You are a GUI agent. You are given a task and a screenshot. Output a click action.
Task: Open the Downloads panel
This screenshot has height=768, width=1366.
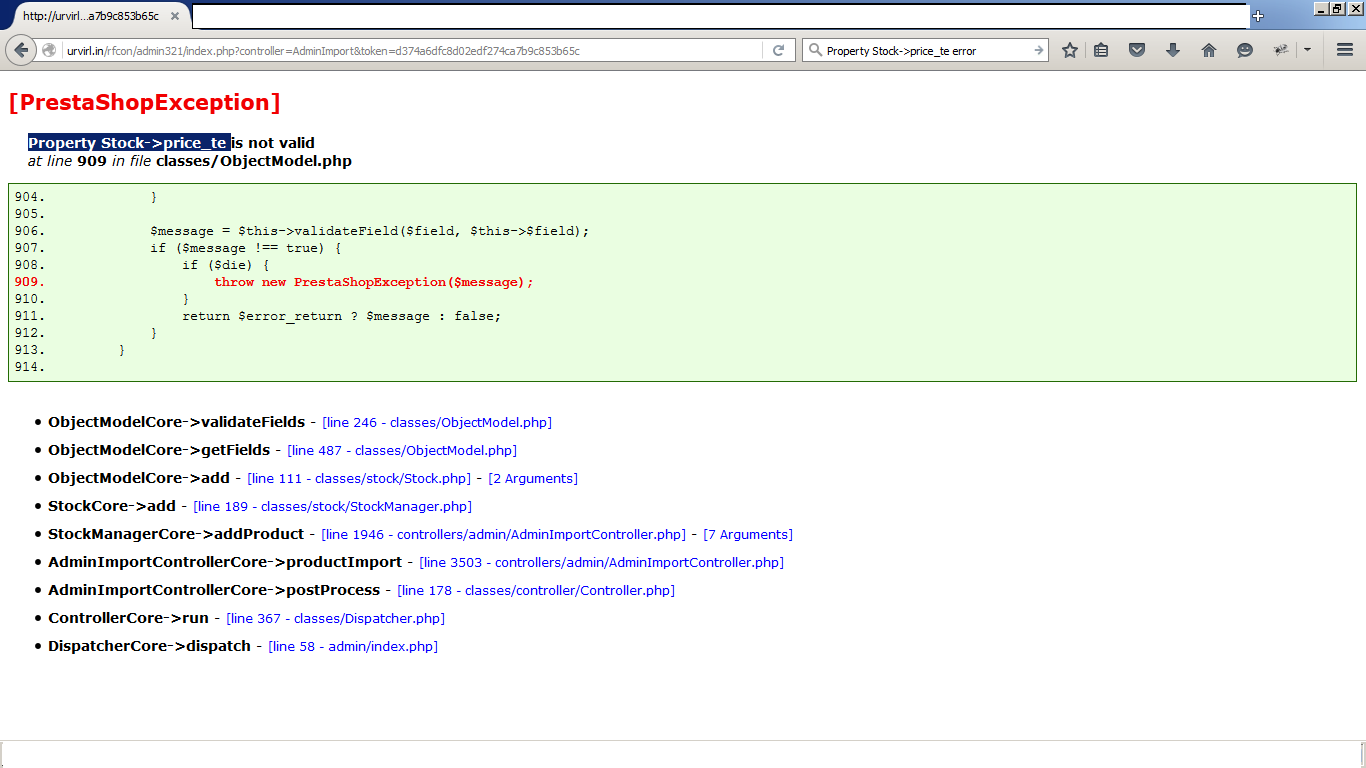click(1173, 50)
